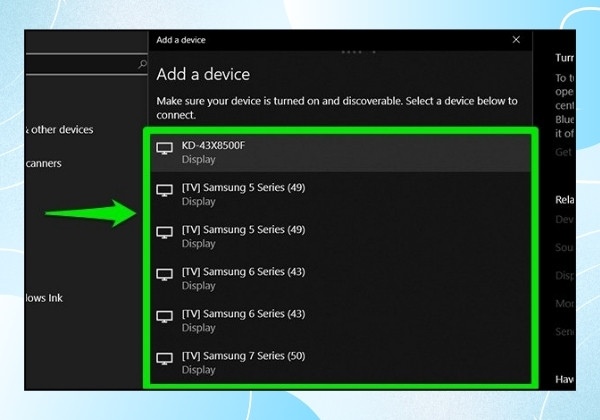Click monitor icon beside Samsung 7 Series (50)
The width and height of the screenshot is (600, 420).
click(x=165, y=359)
